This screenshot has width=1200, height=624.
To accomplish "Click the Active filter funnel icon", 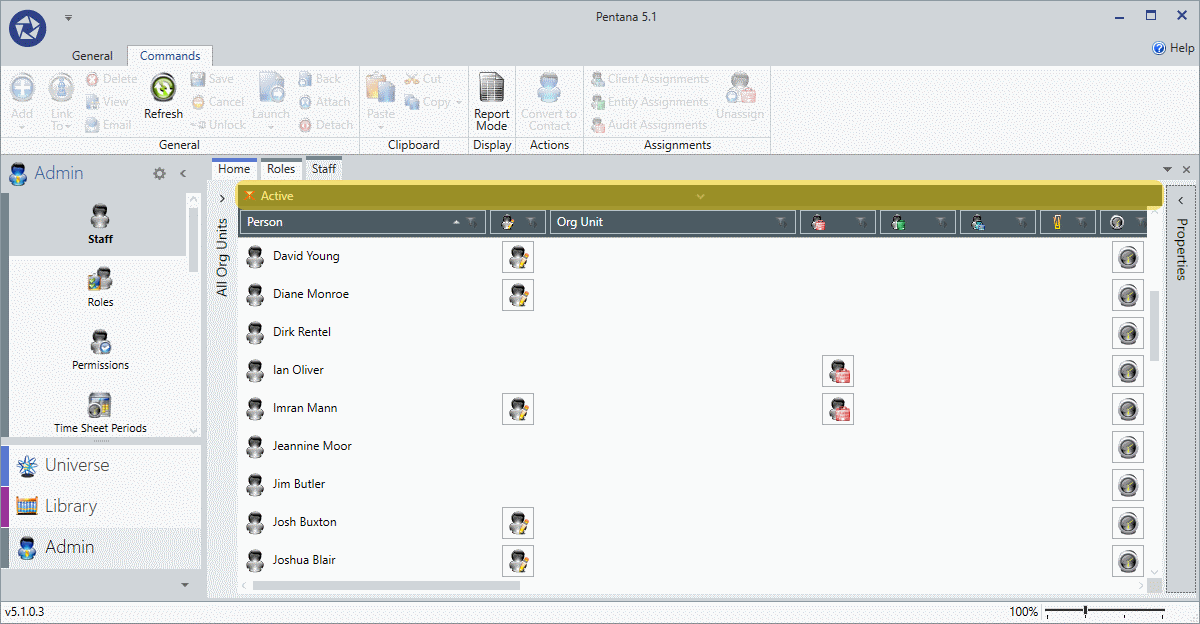I will pyautogui.click(x=250, y=196).
